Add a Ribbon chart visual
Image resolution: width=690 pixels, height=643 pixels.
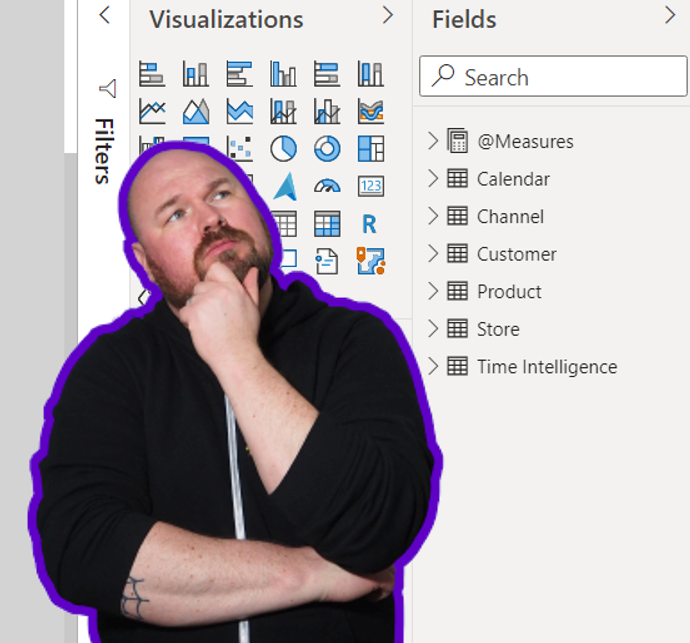click(x=371, y=111)
